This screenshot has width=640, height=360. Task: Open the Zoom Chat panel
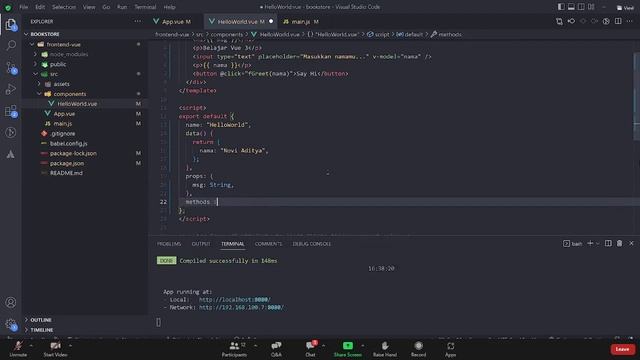point(311,349)
